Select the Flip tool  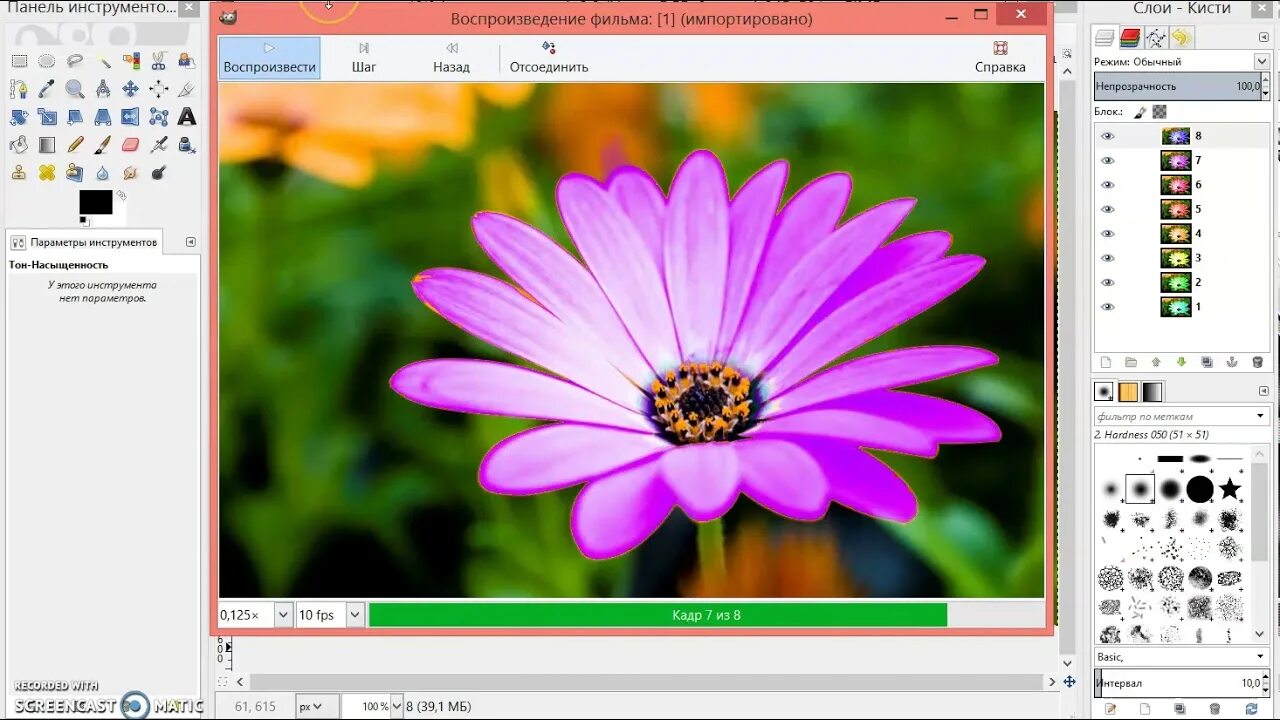click(130, 116)
